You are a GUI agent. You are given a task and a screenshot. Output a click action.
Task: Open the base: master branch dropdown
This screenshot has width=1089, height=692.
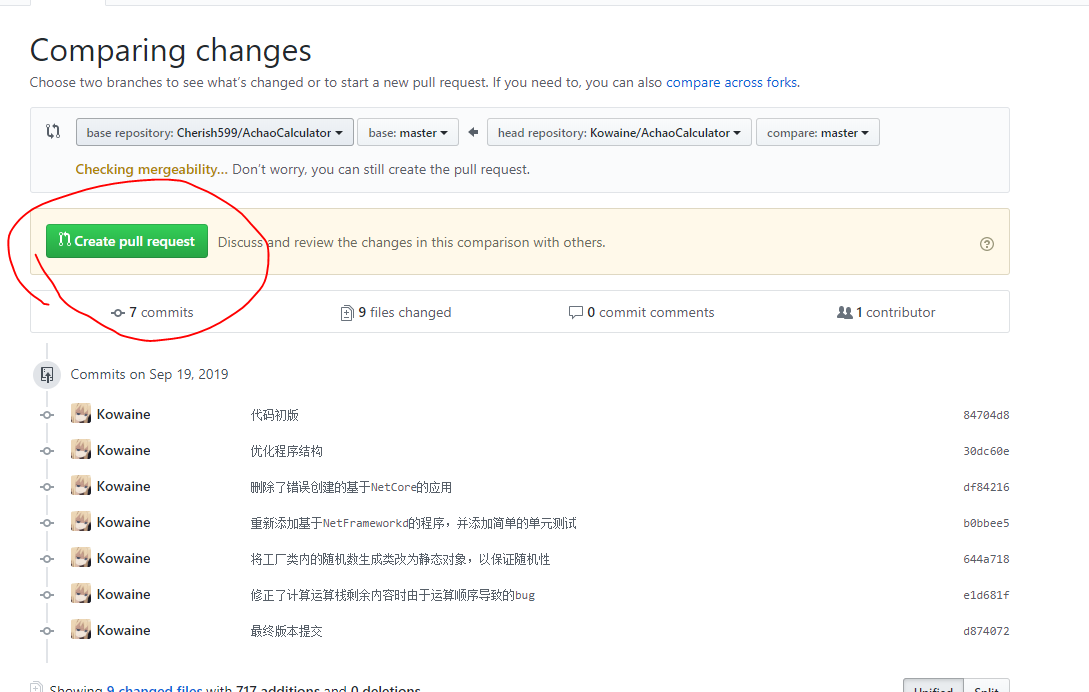coord(408,133)
